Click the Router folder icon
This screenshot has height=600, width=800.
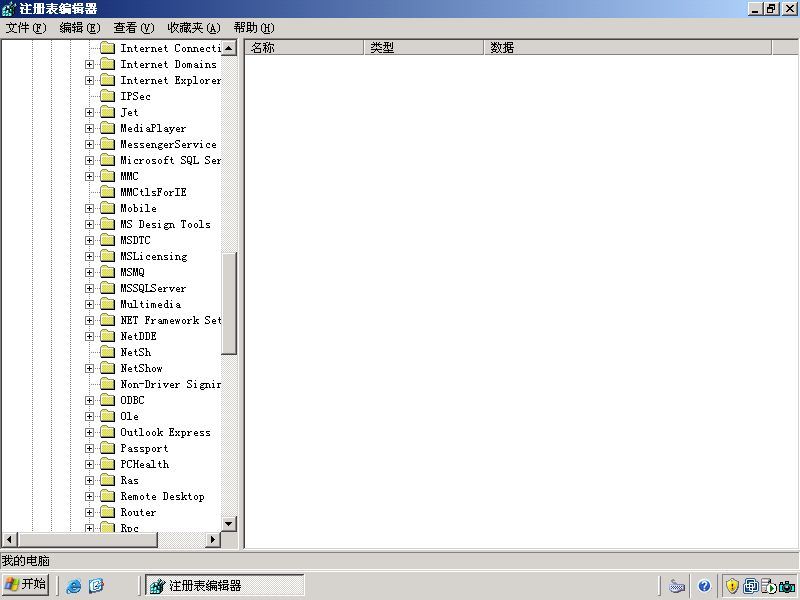(x=107, y=512)
